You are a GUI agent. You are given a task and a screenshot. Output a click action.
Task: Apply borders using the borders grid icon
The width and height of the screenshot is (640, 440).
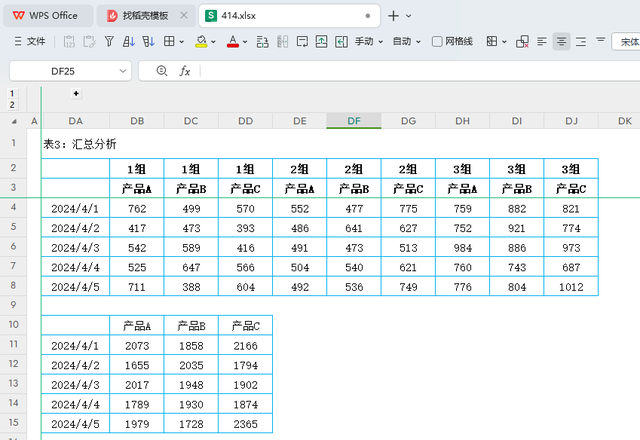pyautogui.click(x=169, y=41)
